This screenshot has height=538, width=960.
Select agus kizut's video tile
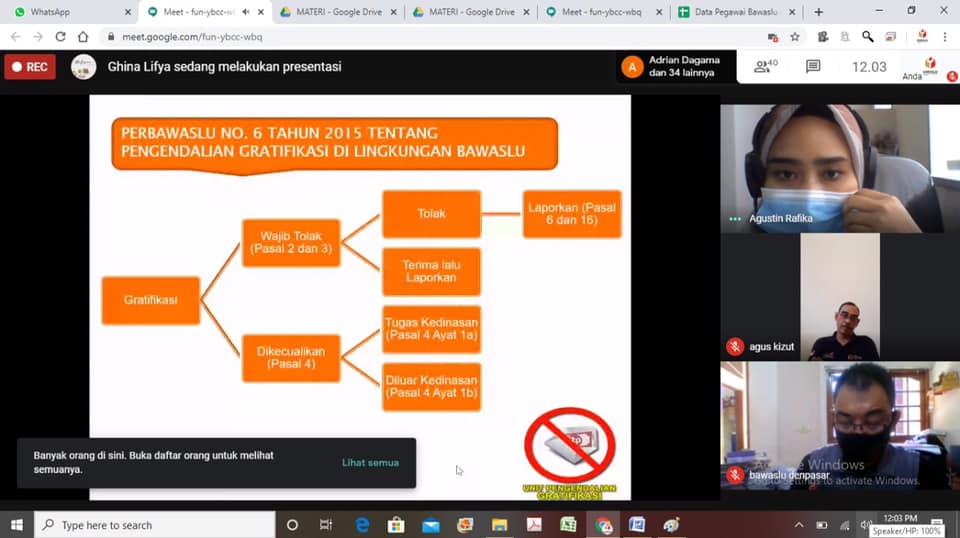pos(840,297)
